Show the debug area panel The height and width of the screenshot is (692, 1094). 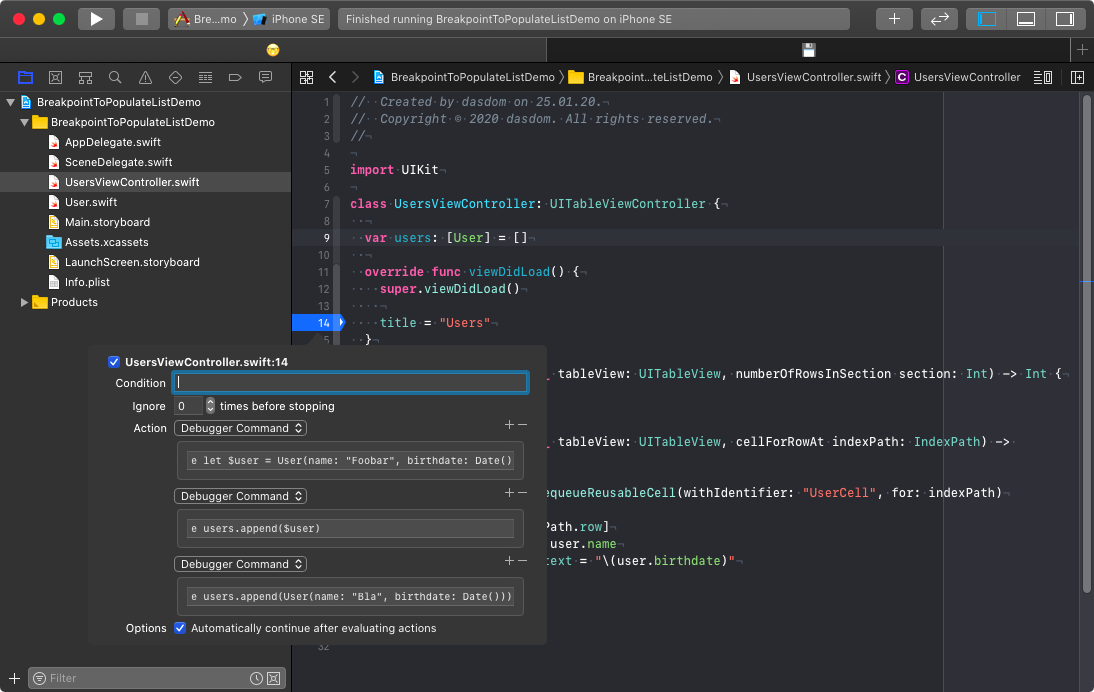(x=1026, y=19)
